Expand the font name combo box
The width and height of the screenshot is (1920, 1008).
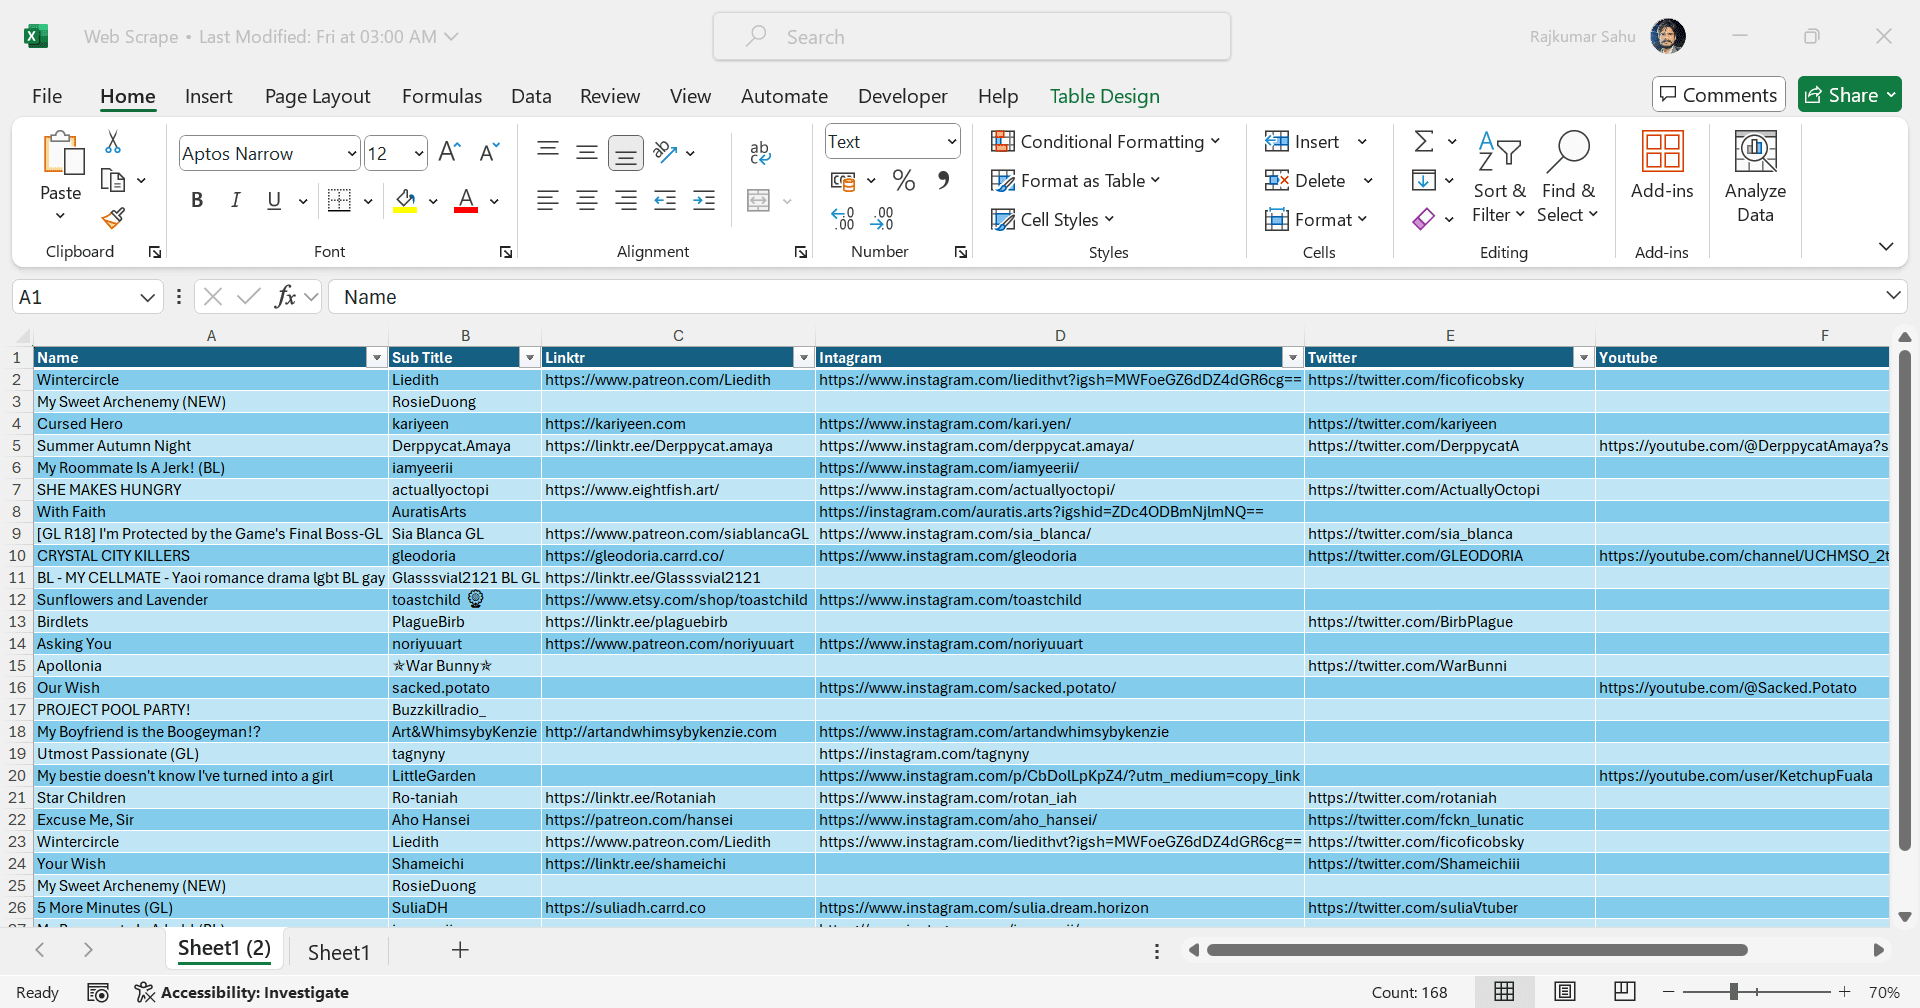pos(351,153)
